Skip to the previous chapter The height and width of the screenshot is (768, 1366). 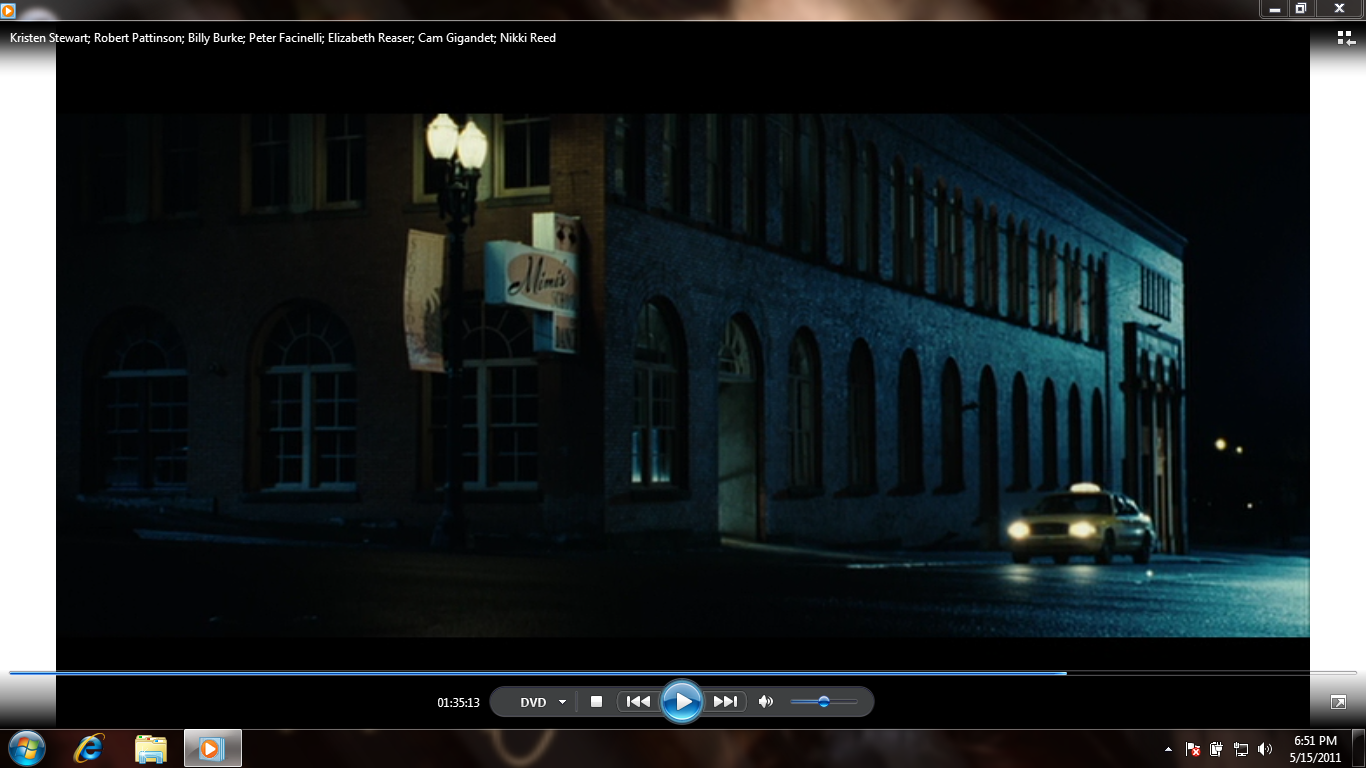click(638, 701)
